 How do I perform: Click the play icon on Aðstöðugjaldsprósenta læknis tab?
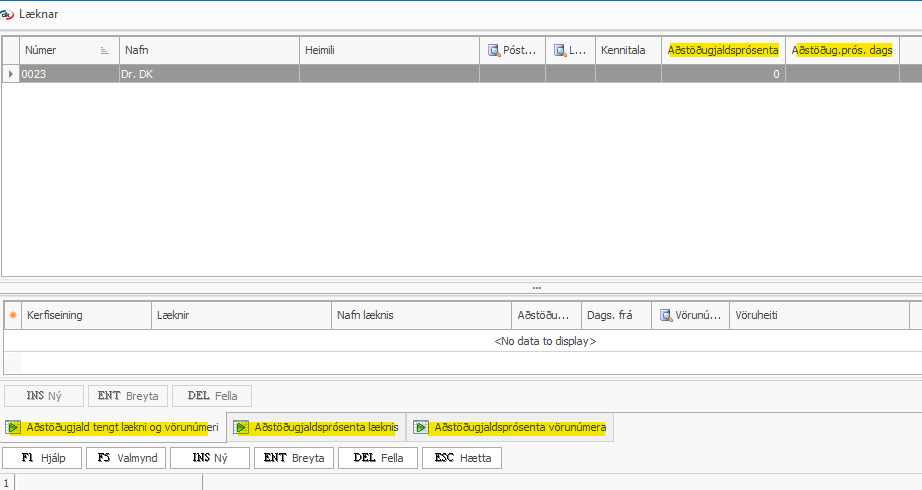click(241, 427)
